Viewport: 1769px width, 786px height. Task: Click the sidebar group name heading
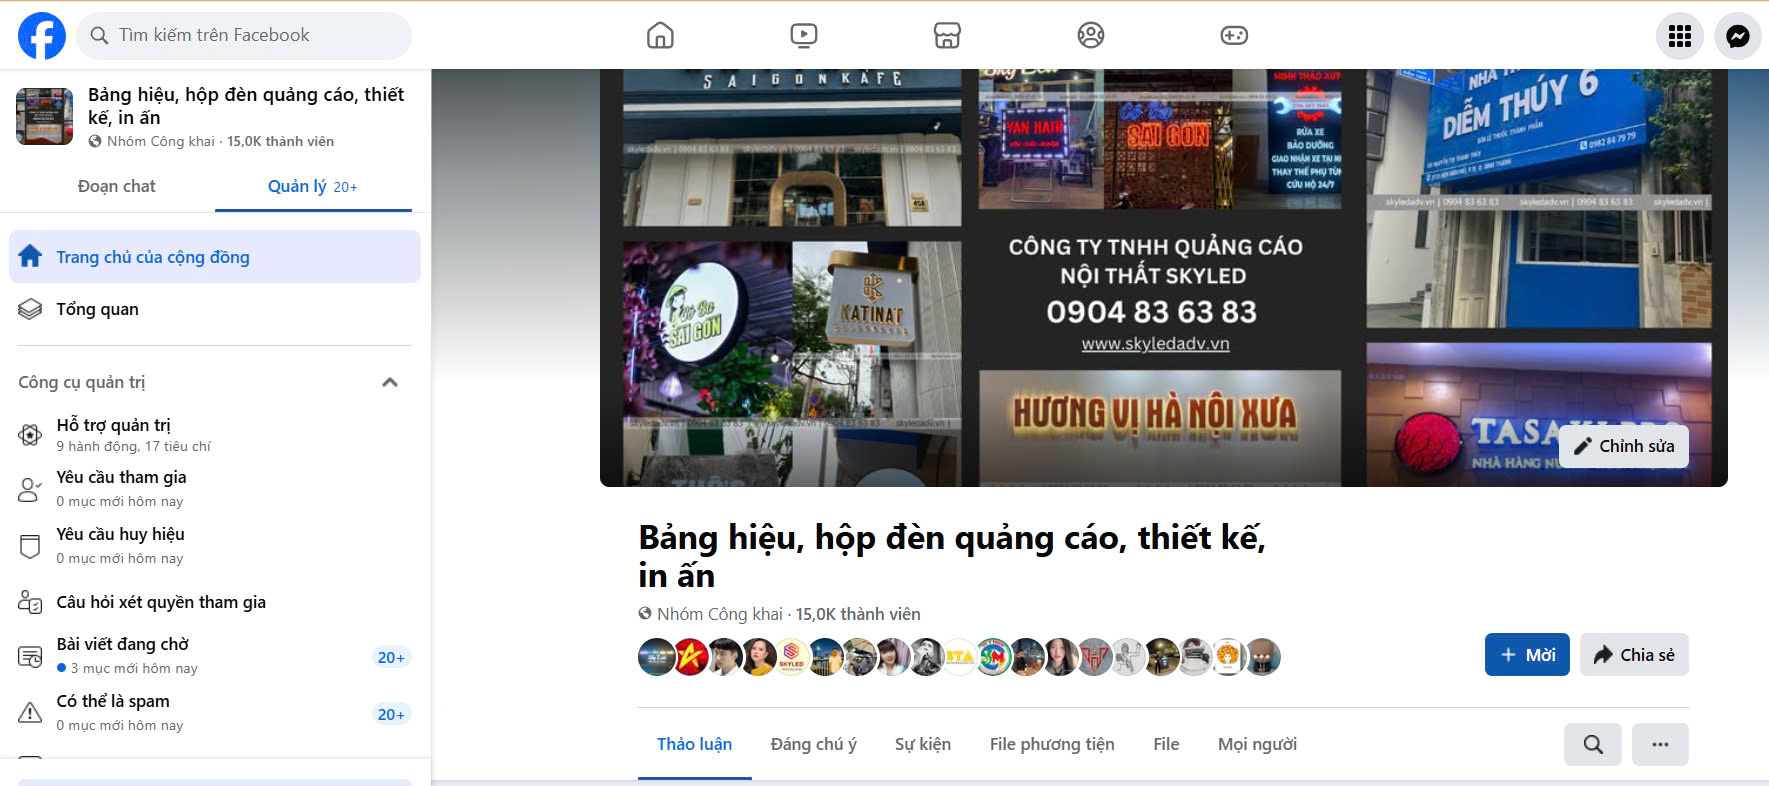[x=246, y=106]
